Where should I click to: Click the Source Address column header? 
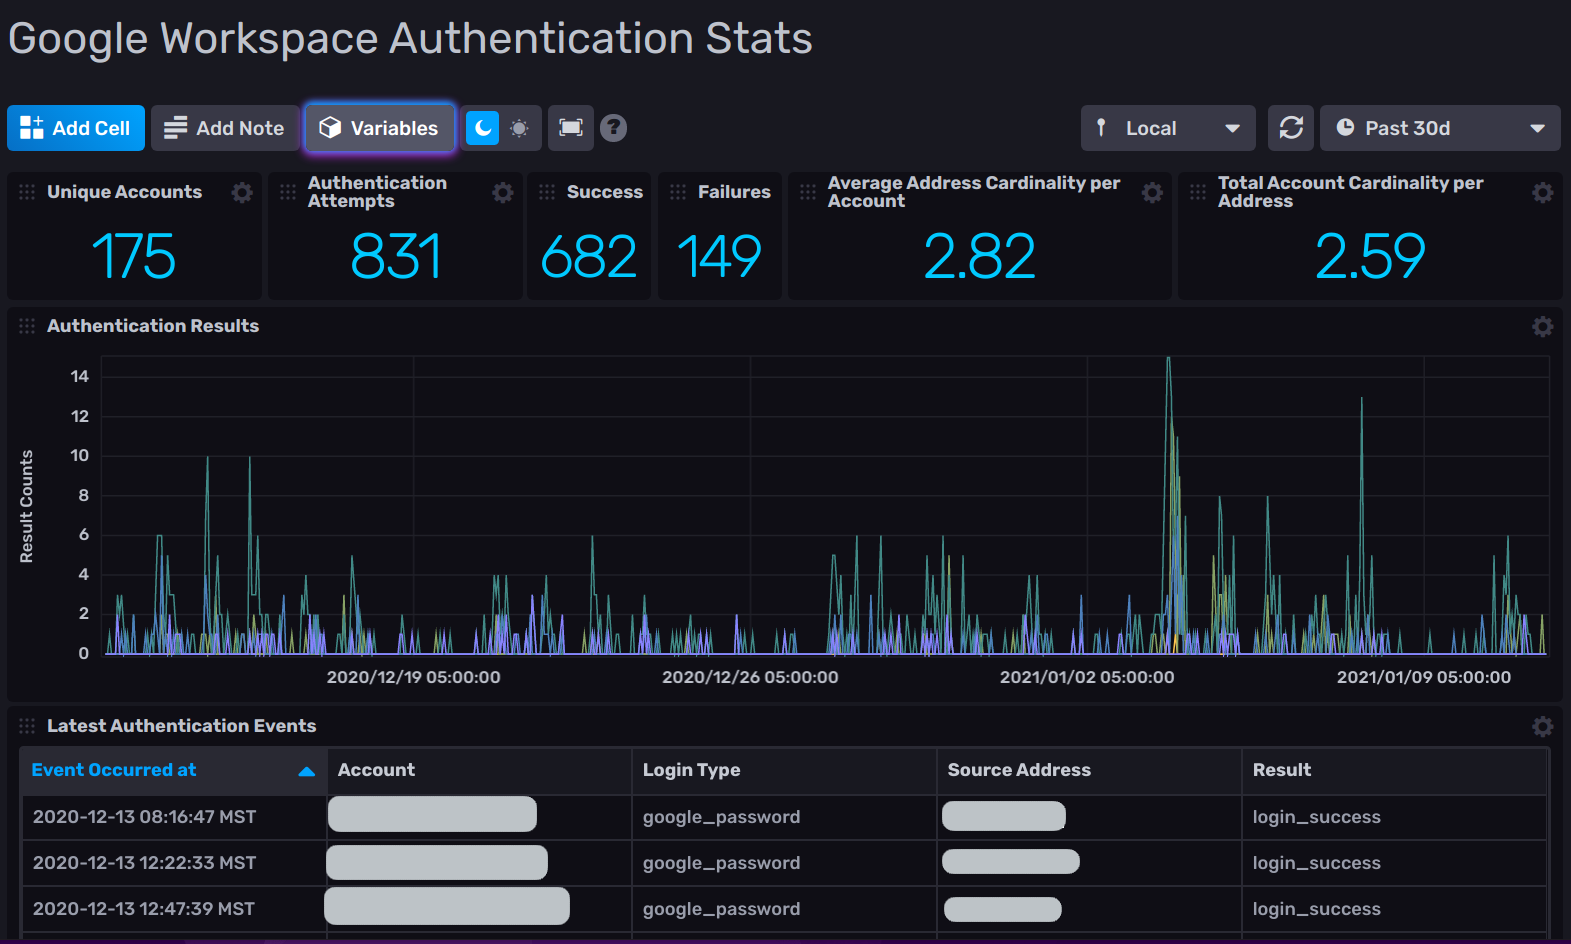[1019, 770]
